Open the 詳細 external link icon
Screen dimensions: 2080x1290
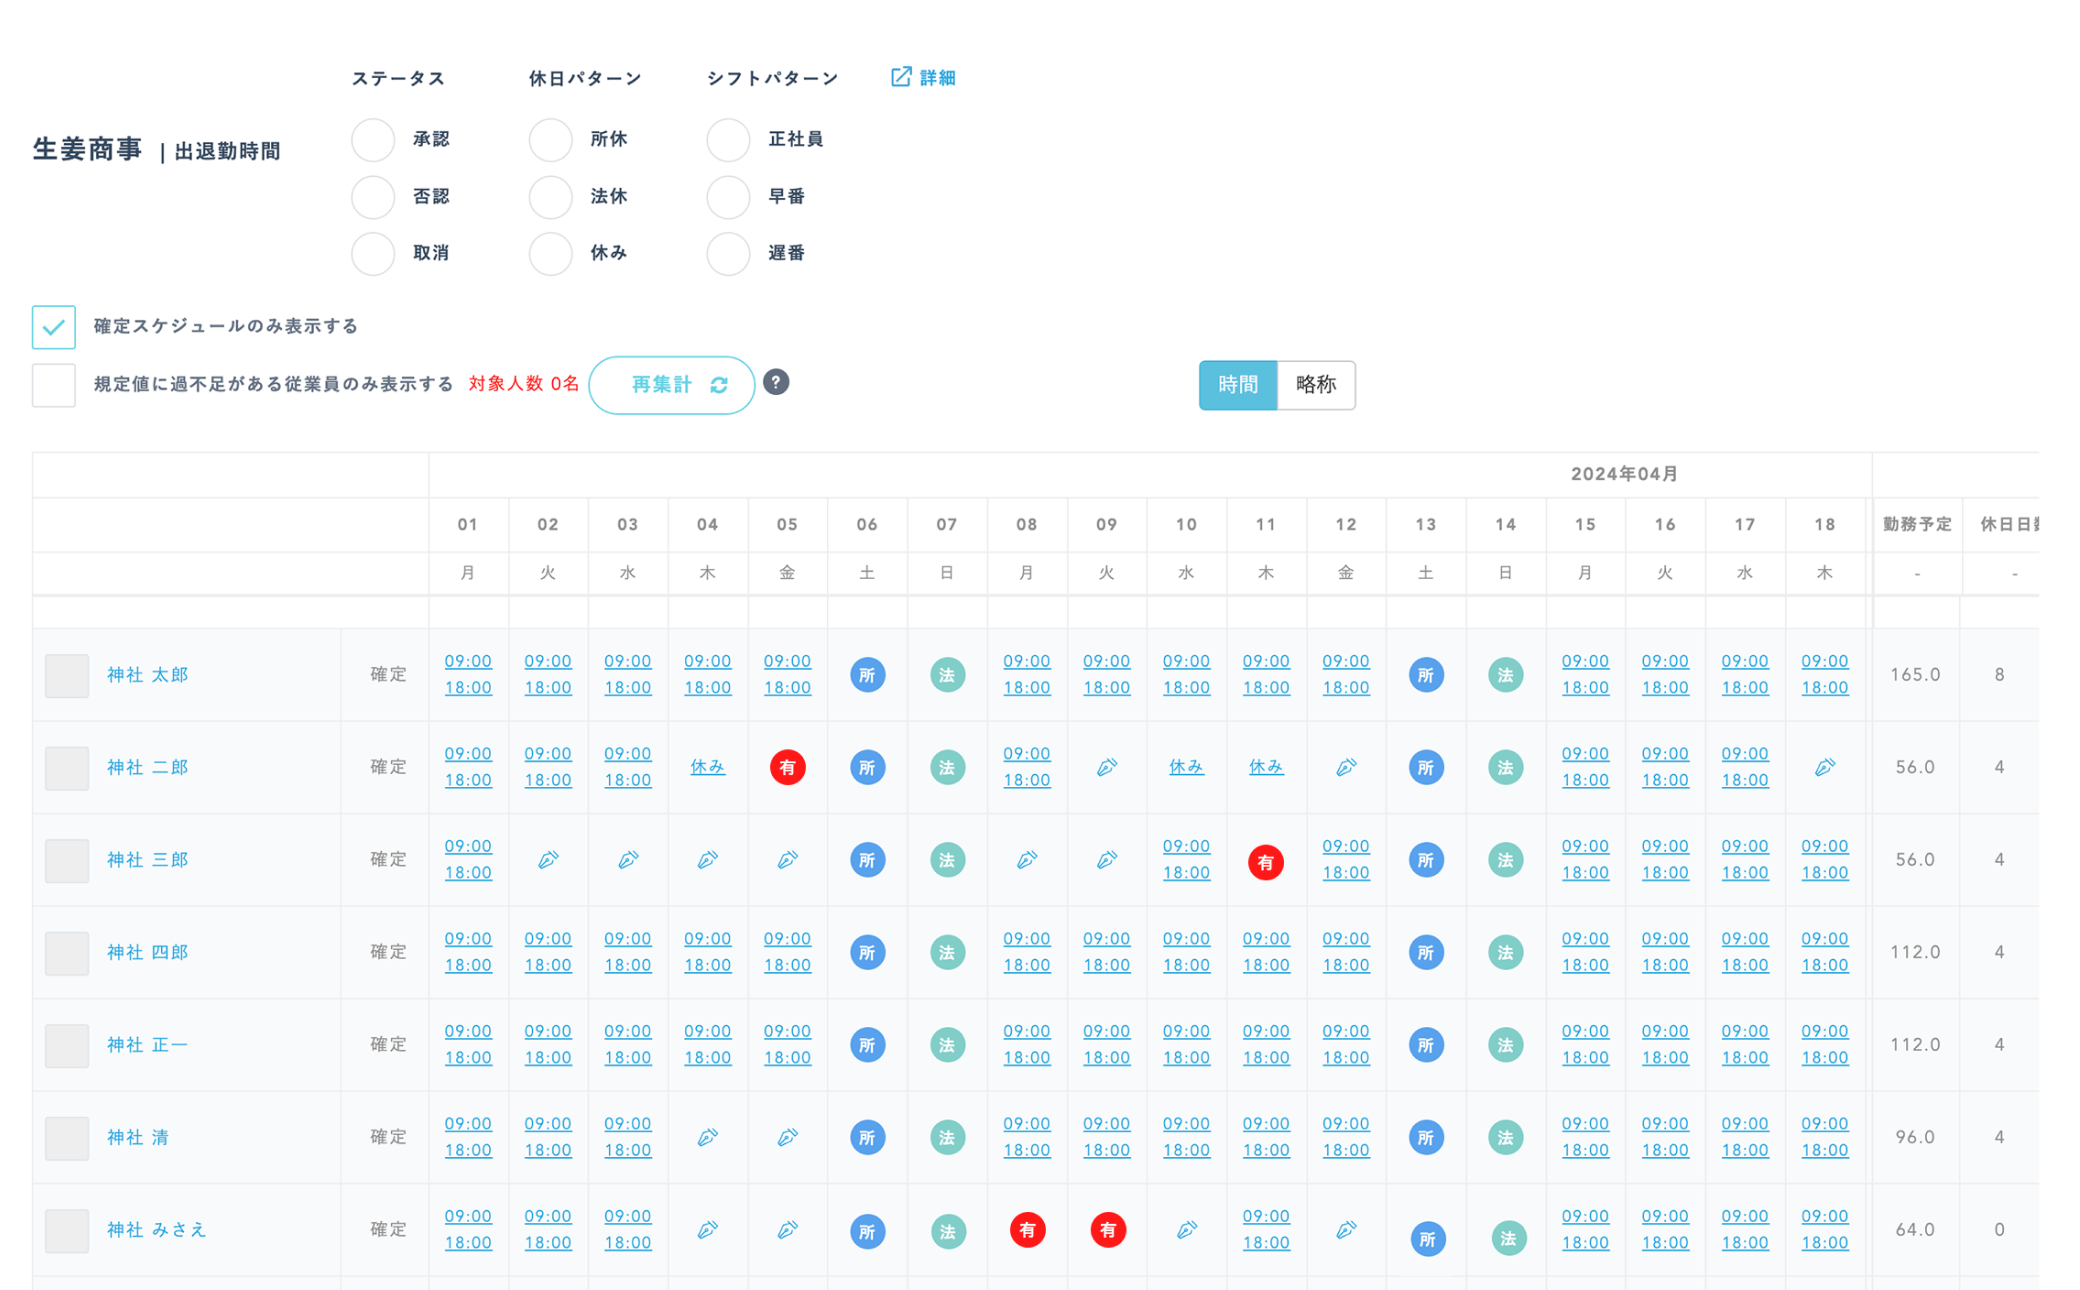(x=901, y=77)
